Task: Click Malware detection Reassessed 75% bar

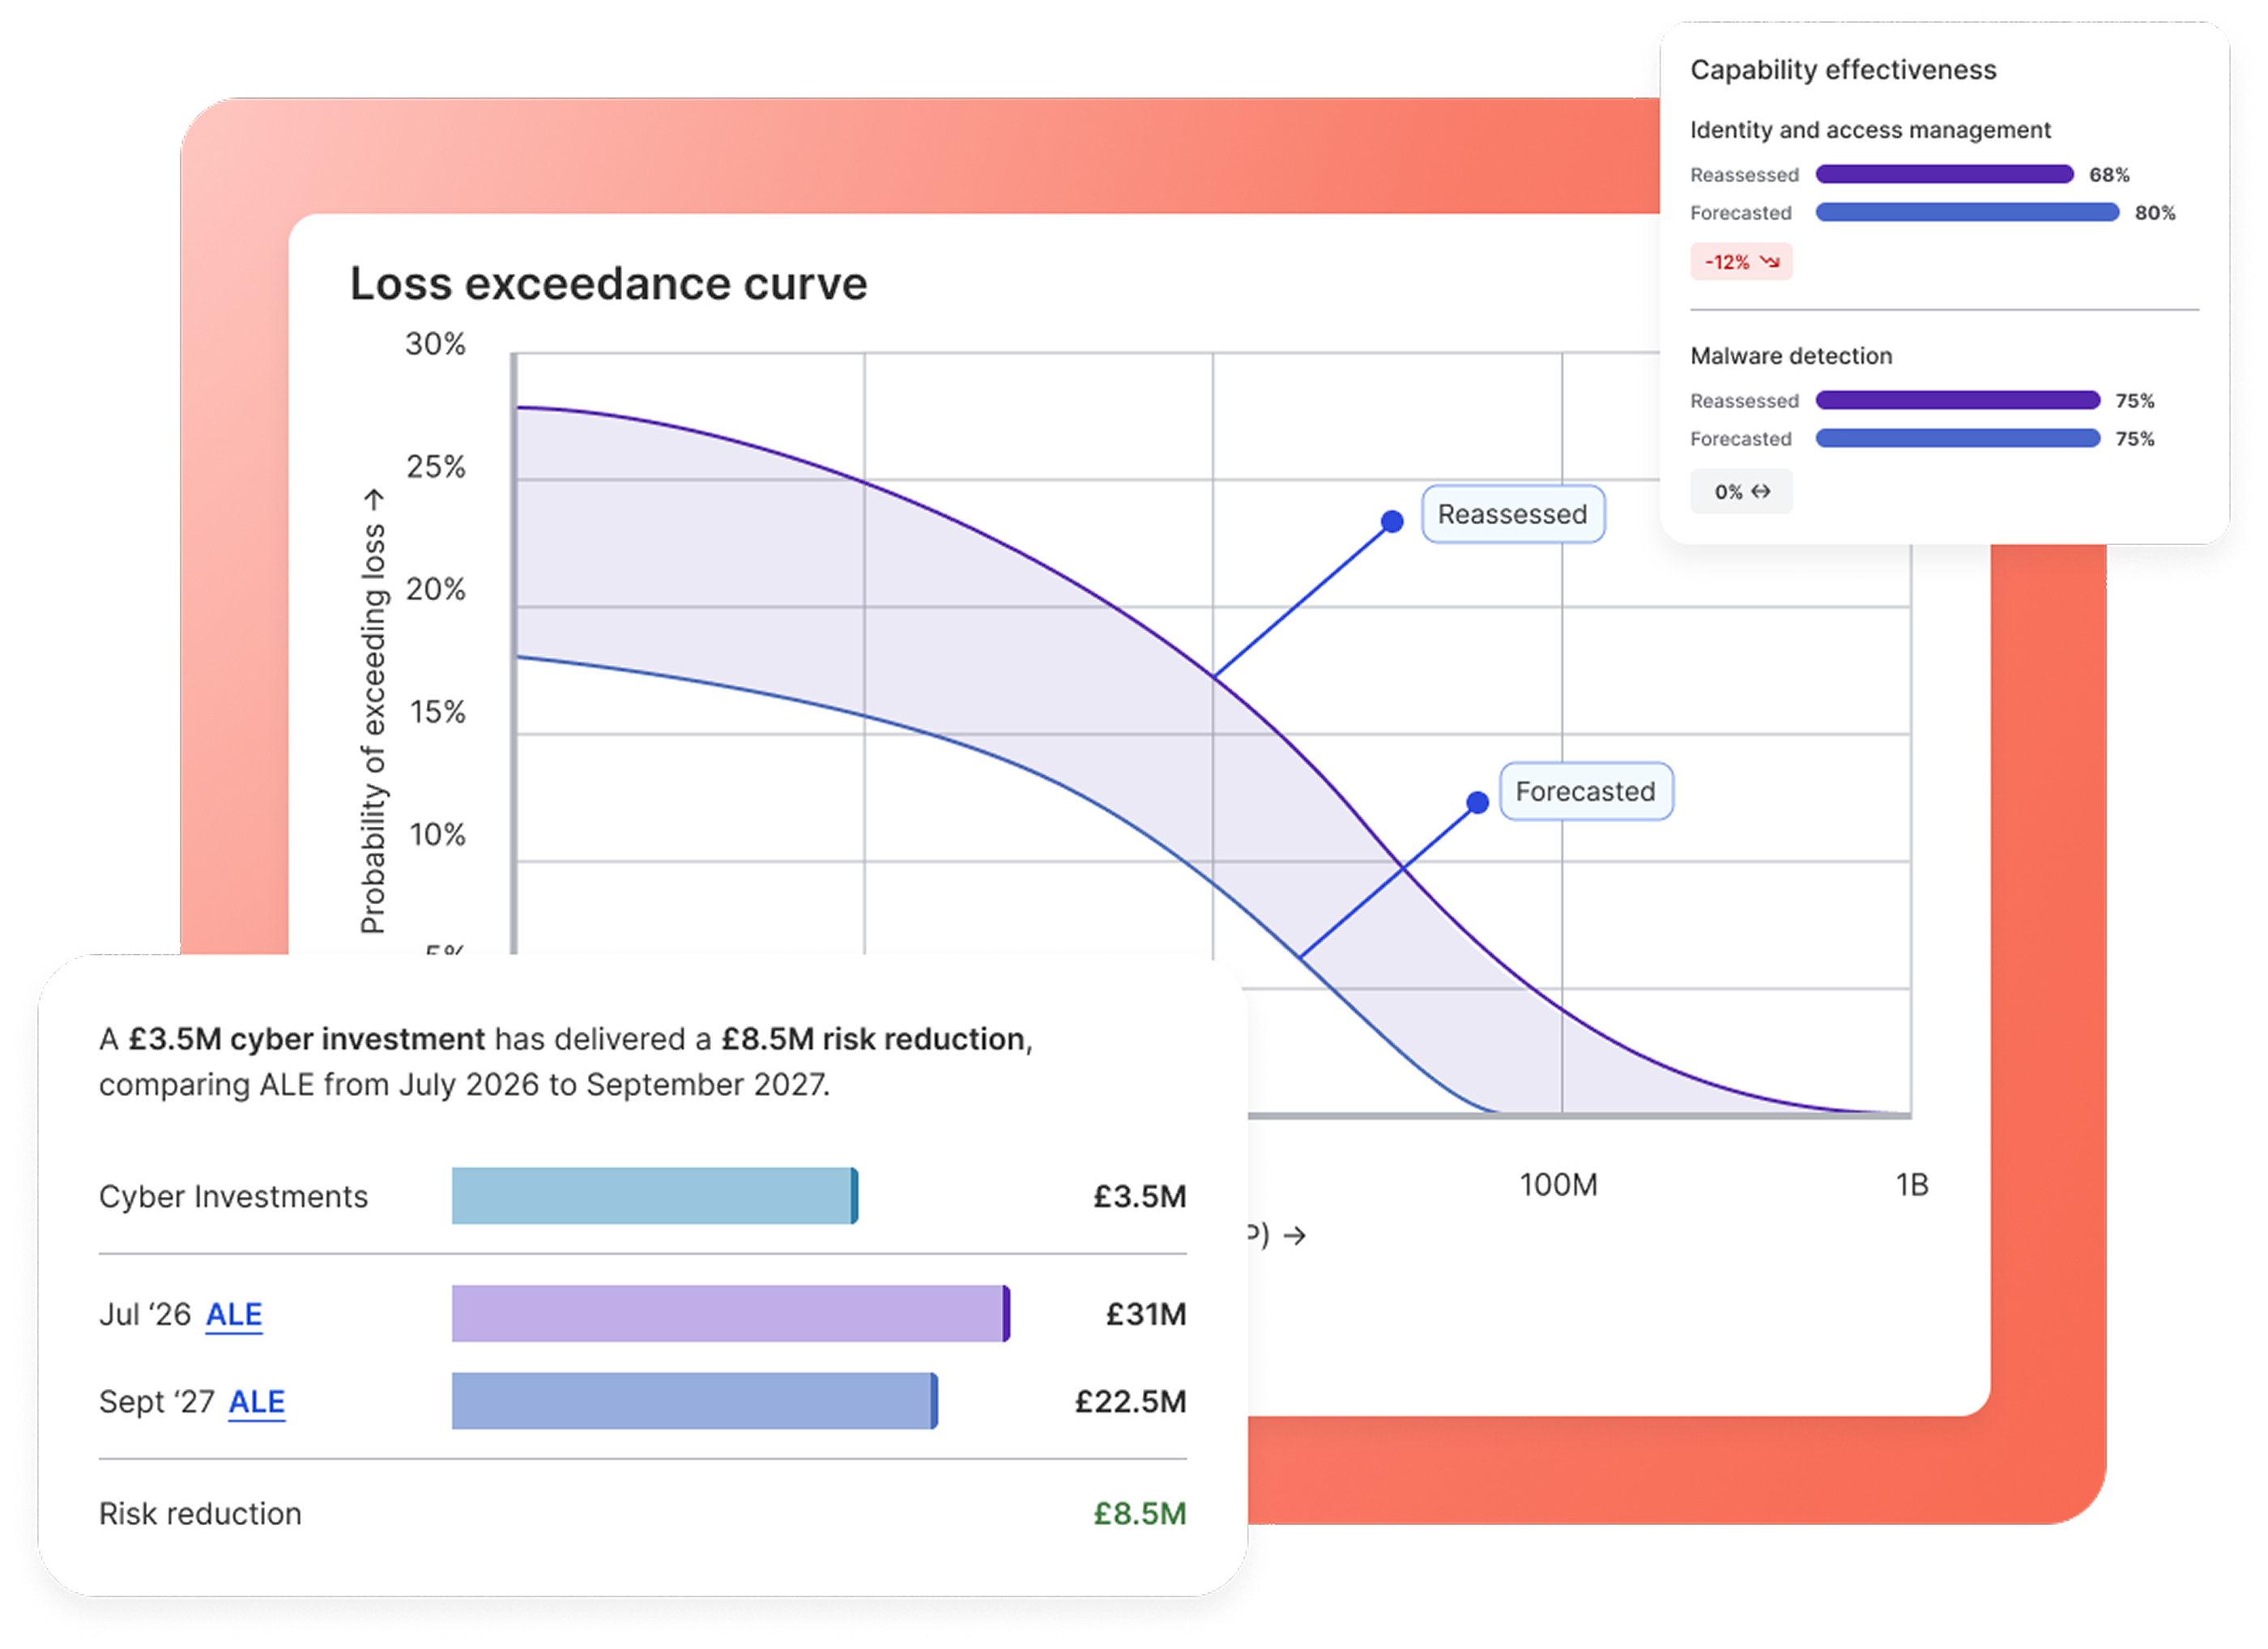Action: [x=1958, y=400]
